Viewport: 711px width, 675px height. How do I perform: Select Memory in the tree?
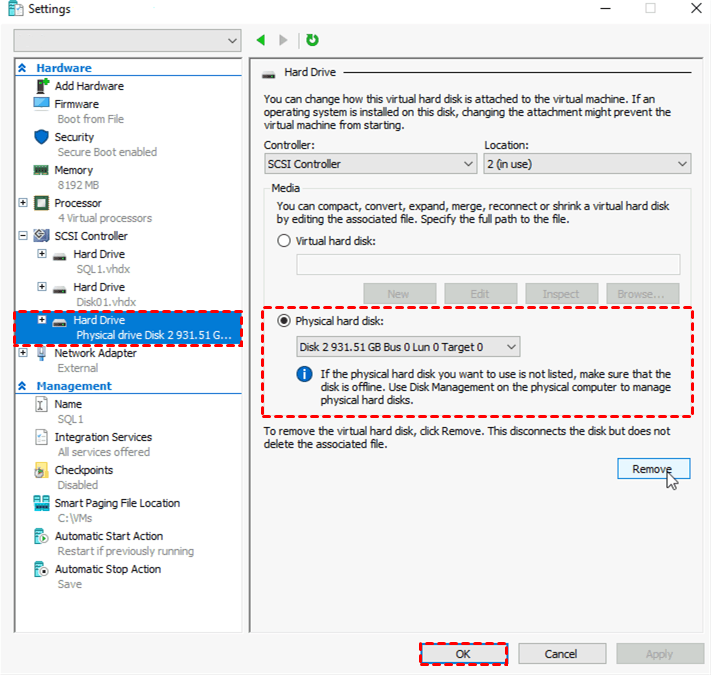74,170
